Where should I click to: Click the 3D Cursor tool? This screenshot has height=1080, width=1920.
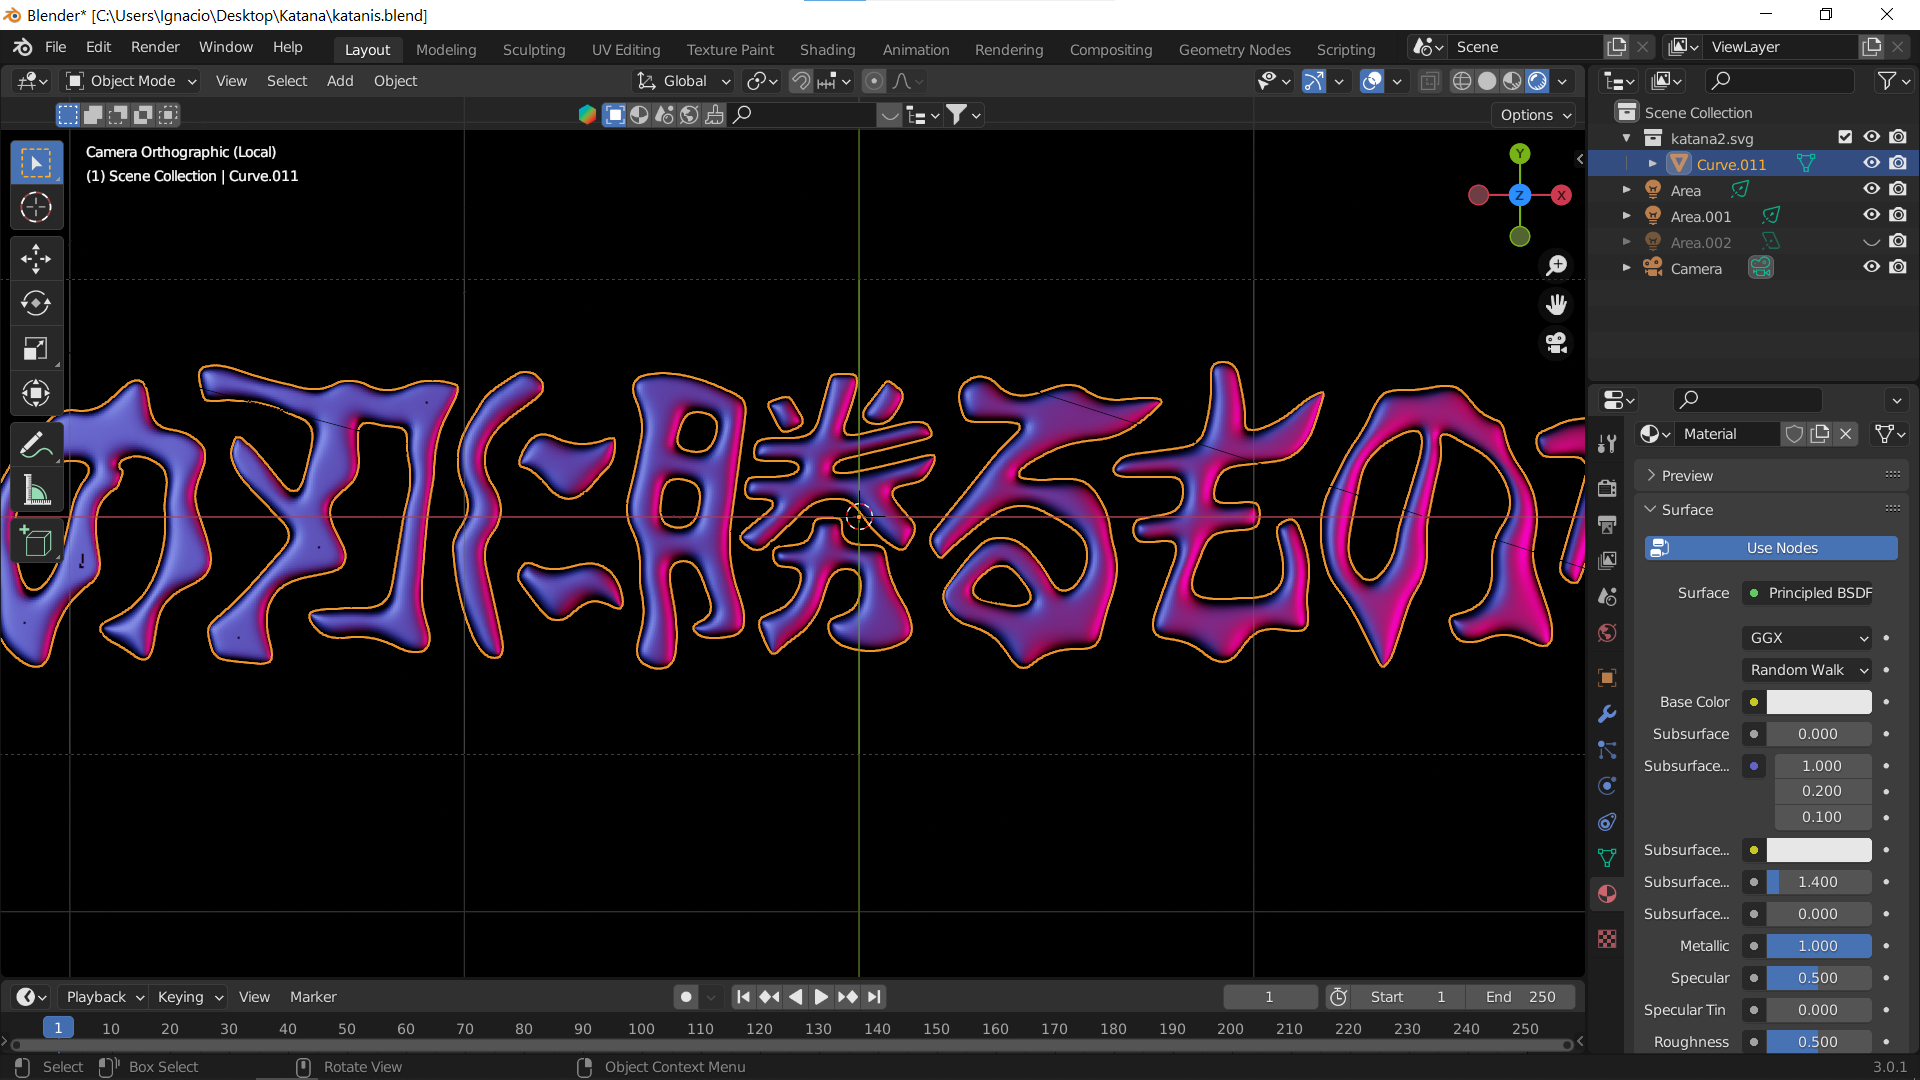coord(36,208)
